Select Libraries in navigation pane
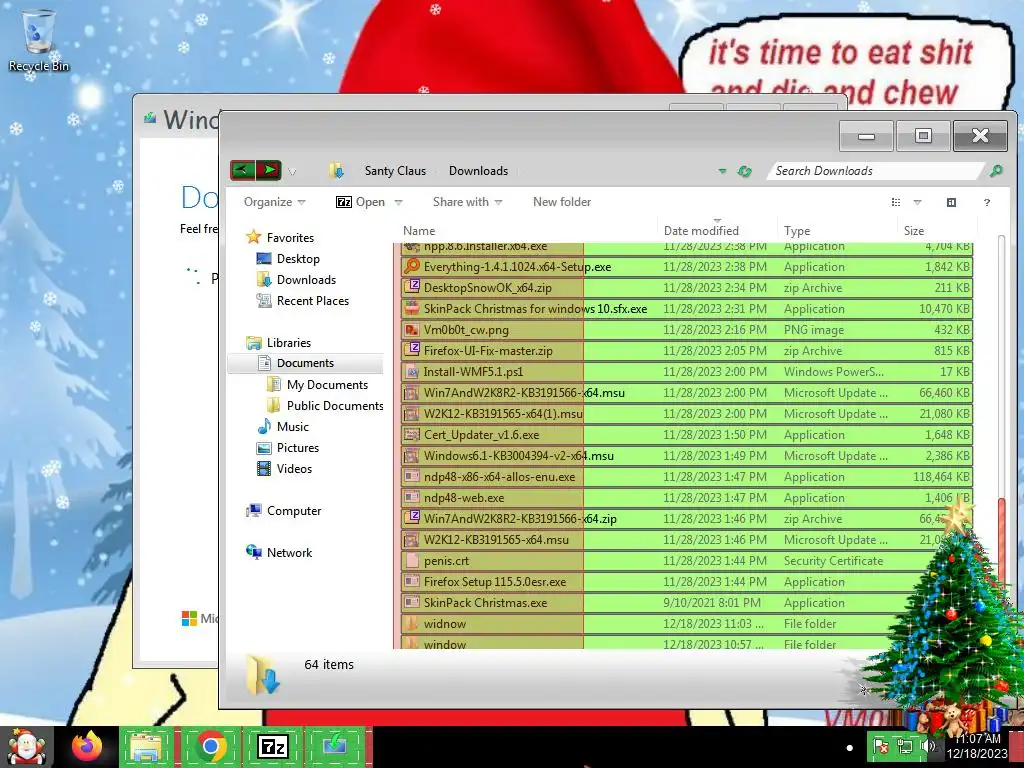The height and width of the screenshot is (768, 1024). pos(278,342)
